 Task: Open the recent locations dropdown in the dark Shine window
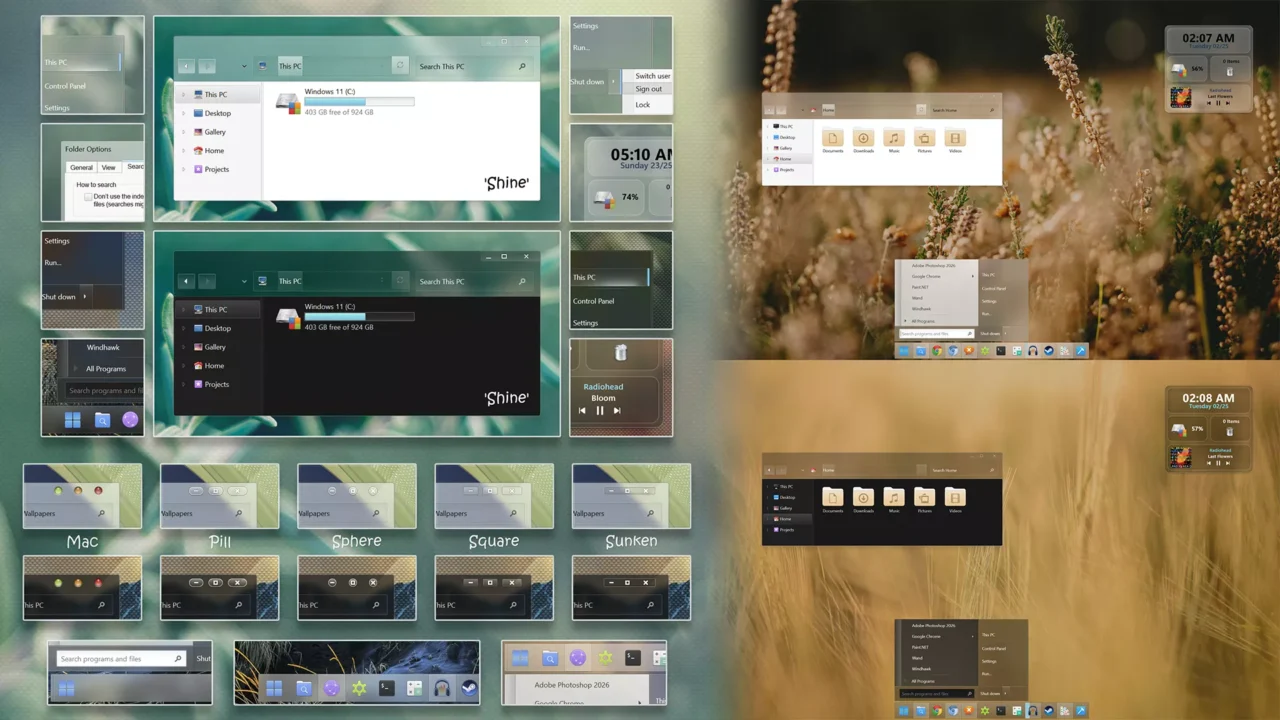[x=243, y=281]
